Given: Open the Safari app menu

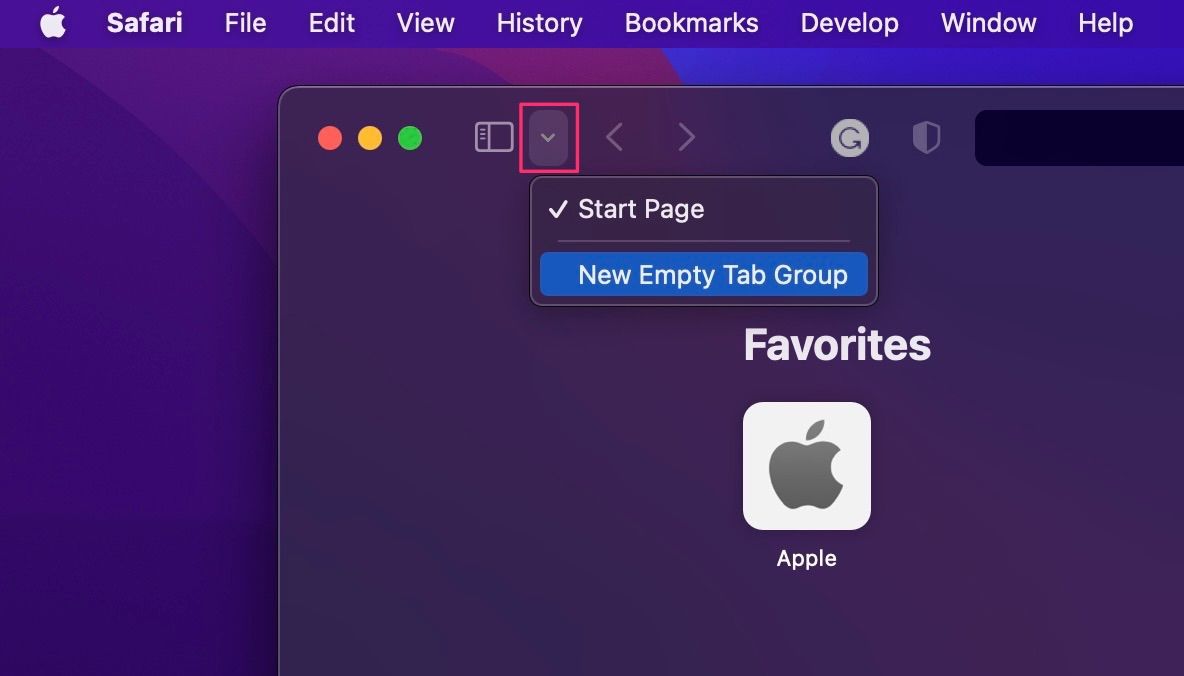Looking at the screenshot, I should (x=144, y=23).
